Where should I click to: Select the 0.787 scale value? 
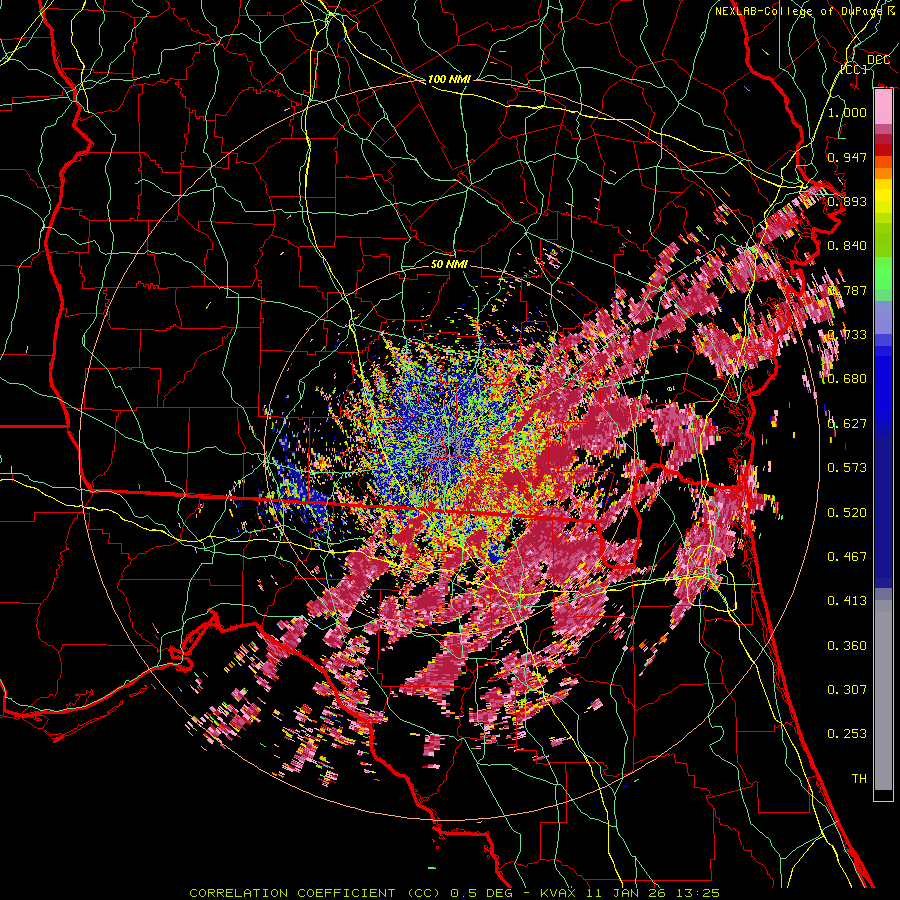pos(847,290)
